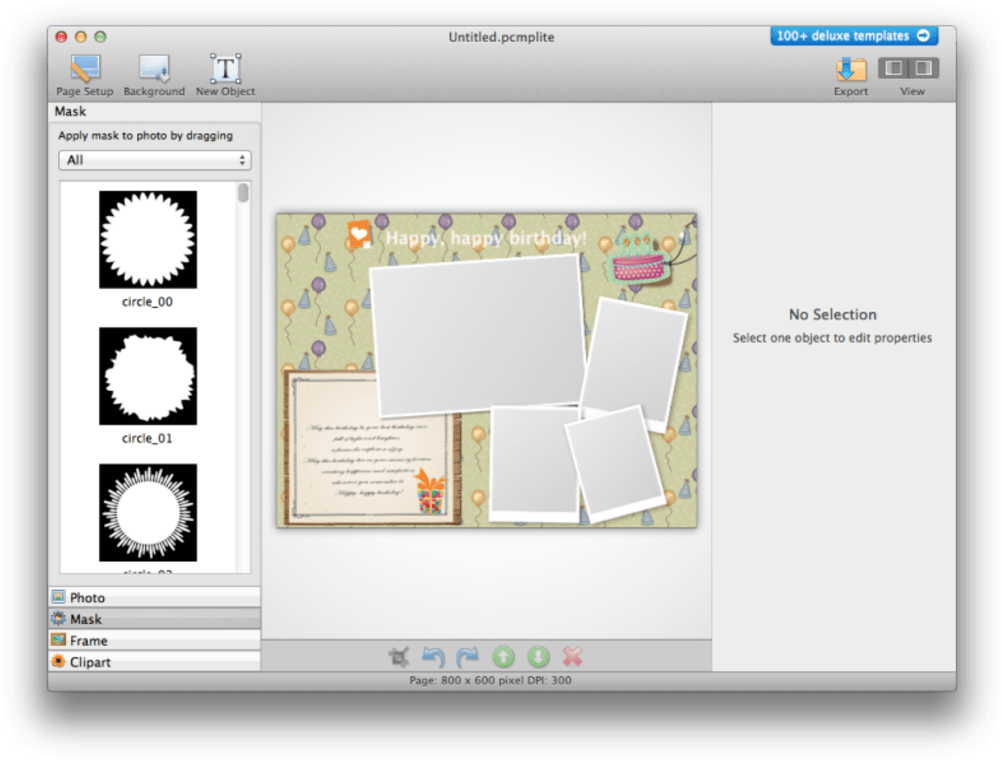This screenshot has width=1003, height=760.
Task: Move object up with the green up arrow
Action: point(503,657)
